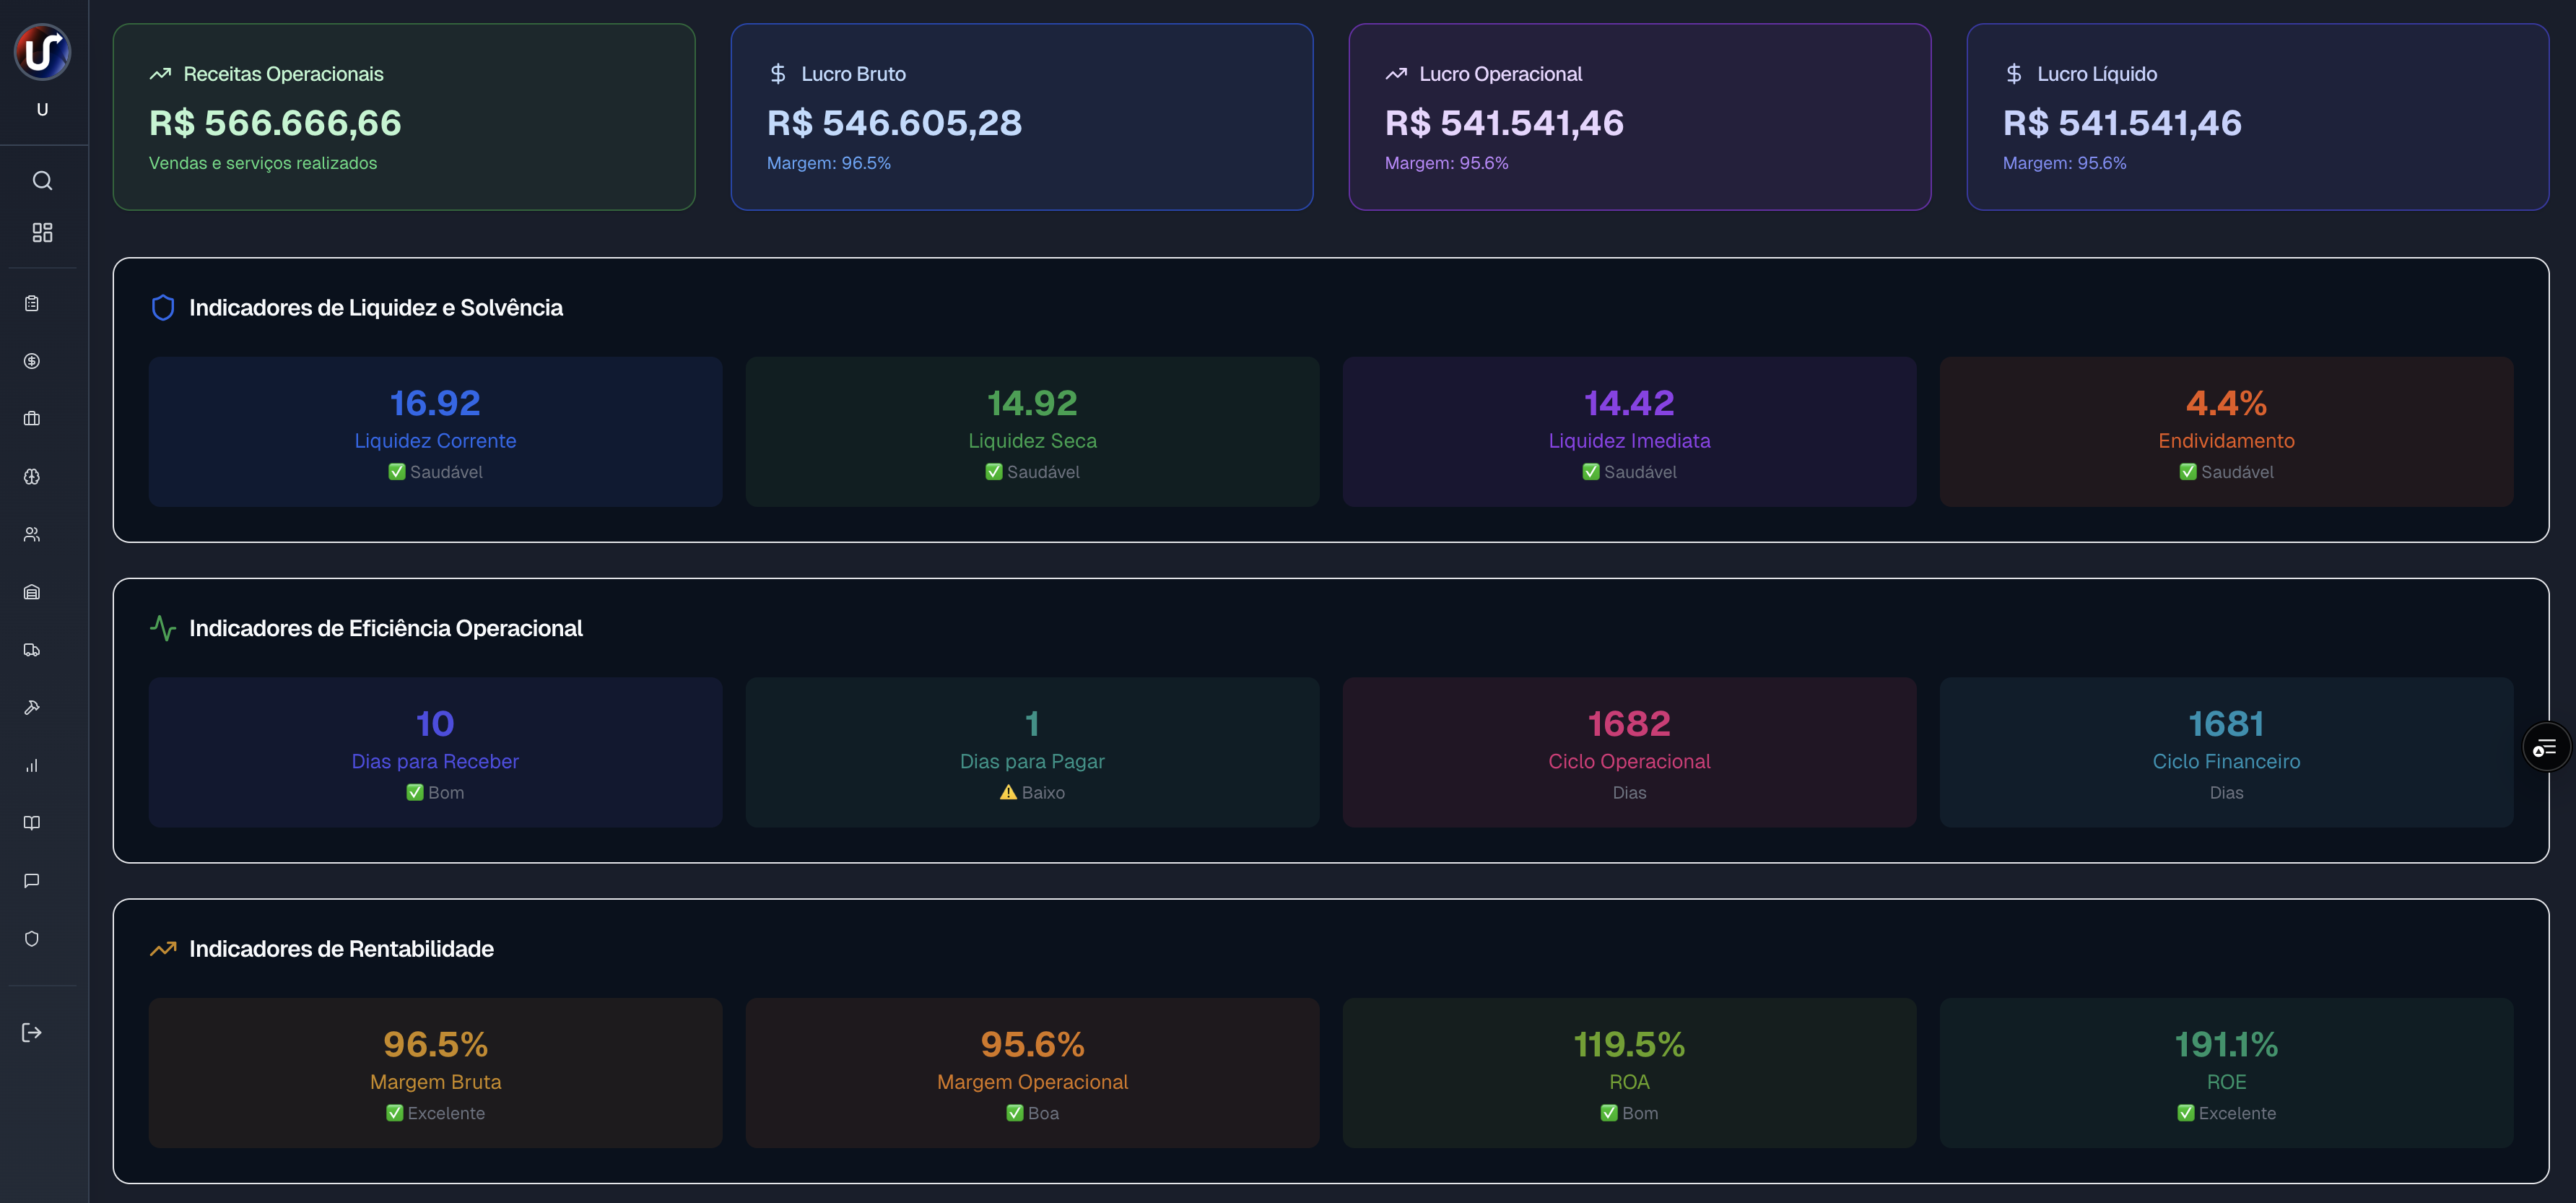2576x1203 pixels.
Task: Click the Receitas Operacionais card
Action: tap(404, 117)
